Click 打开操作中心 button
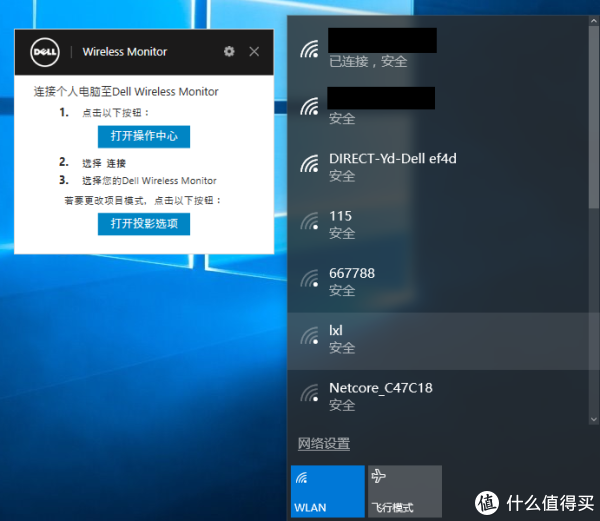This screenshot has height=521, width=600. point(144,136)
